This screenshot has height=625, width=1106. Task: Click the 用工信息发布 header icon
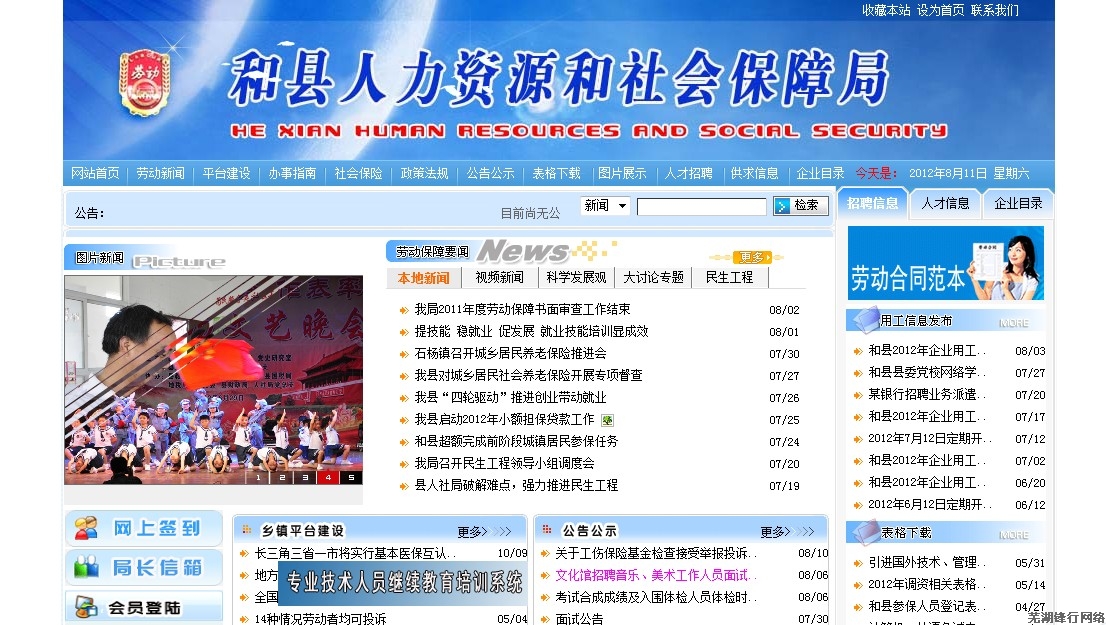point(865,320)
